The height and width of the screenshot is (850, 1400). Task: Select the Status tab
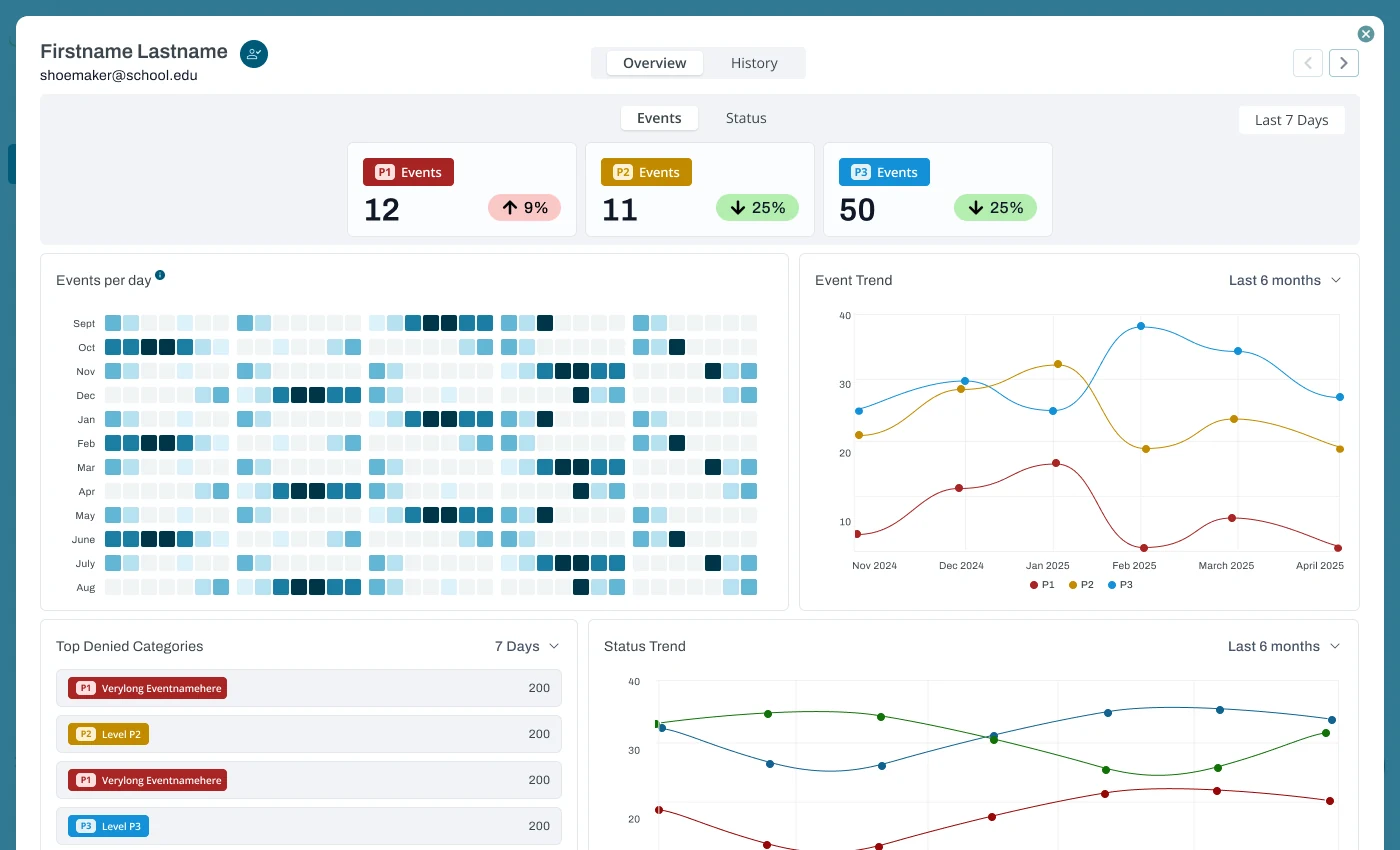click(x=746, y=118)
